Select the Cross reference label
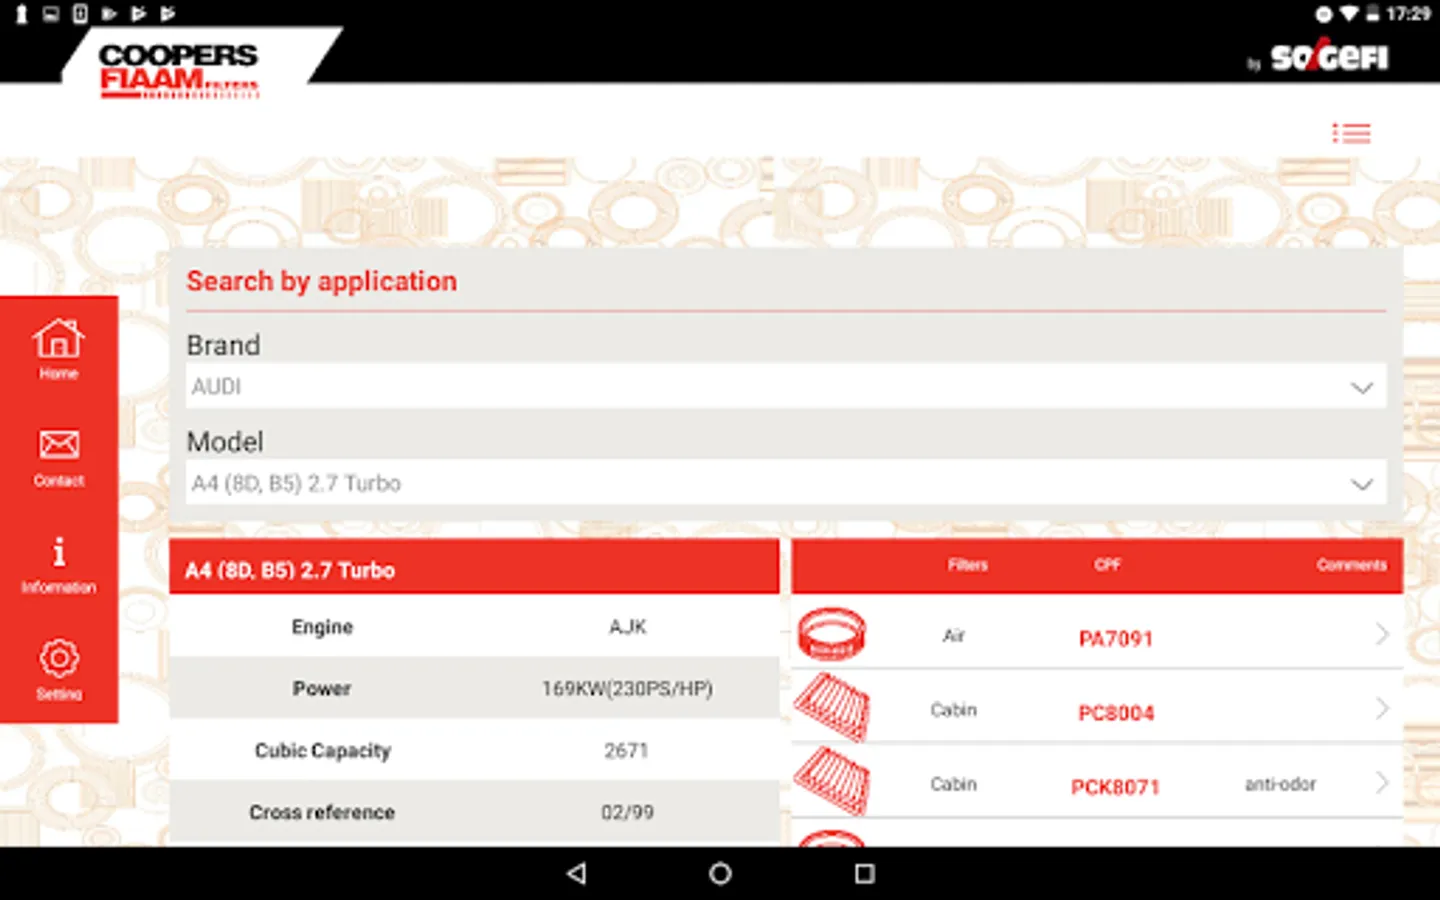Screen dimensions: 1440x900 322,812
